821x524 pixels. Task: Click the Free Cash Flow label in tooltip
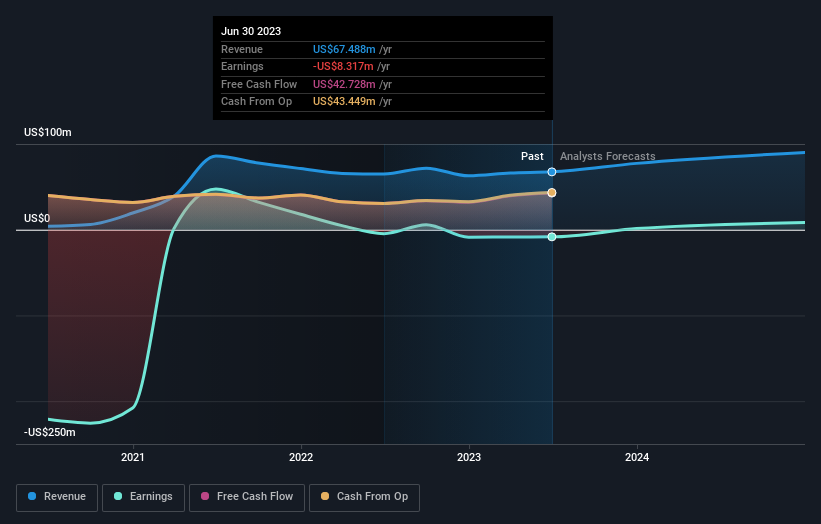259,84
